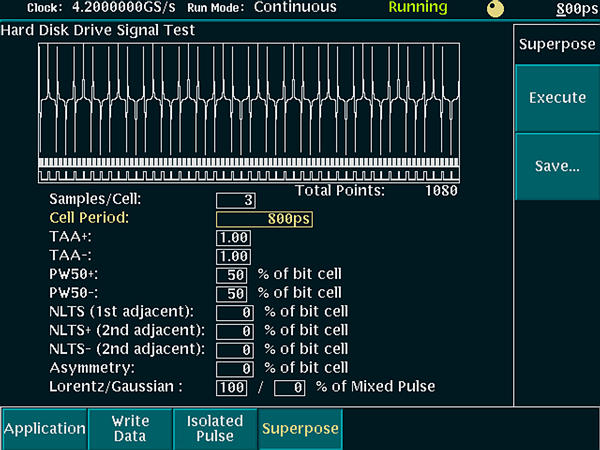Click the TAA- value field
This screenshot has width=600, height=450.
click(232, 256)
